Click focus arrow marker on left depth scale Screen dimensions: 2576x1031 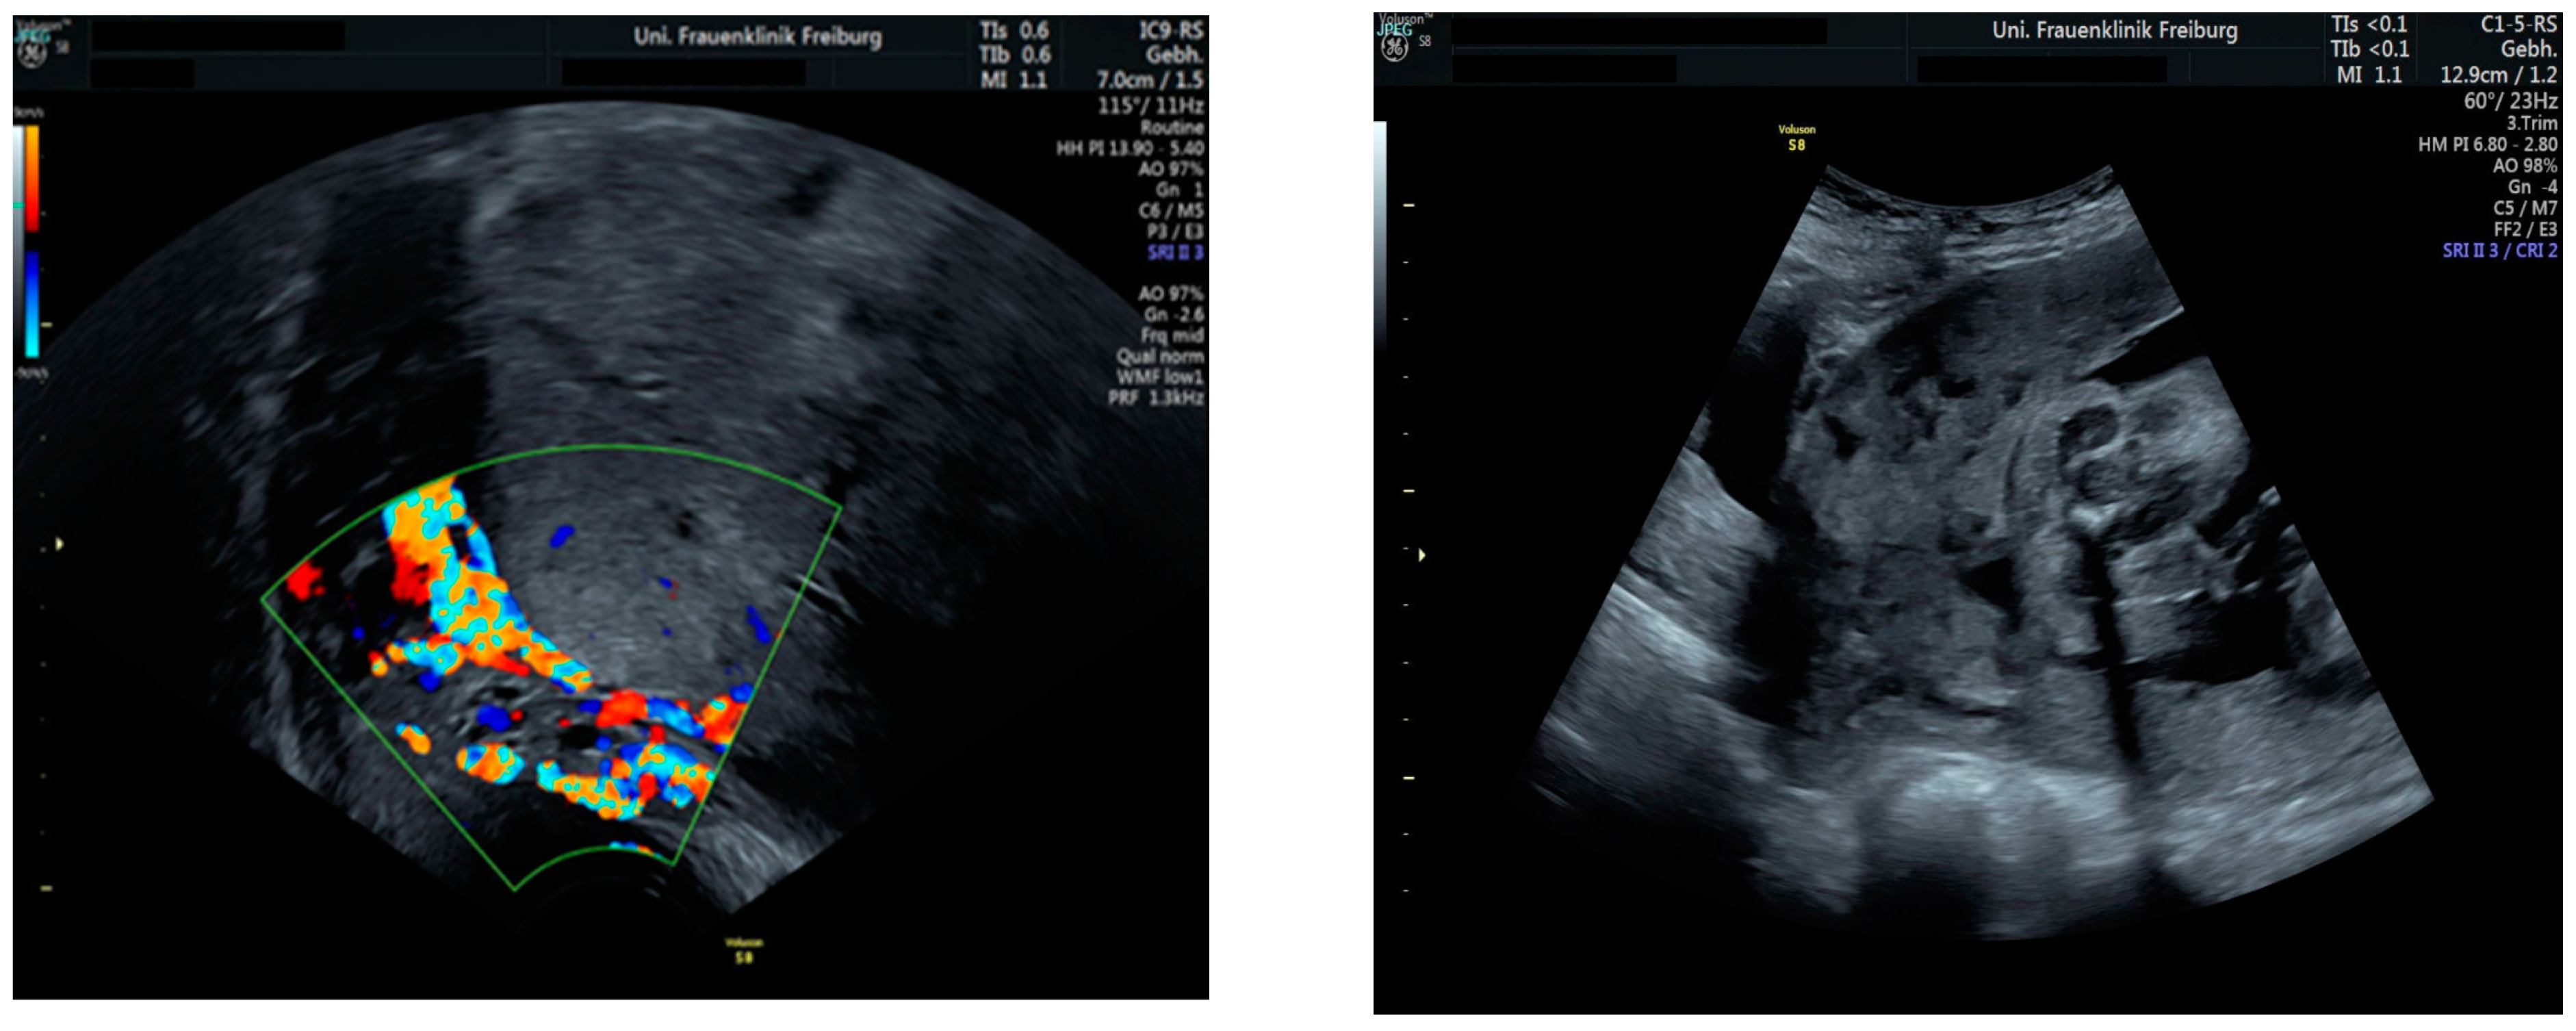click(59, 544)
